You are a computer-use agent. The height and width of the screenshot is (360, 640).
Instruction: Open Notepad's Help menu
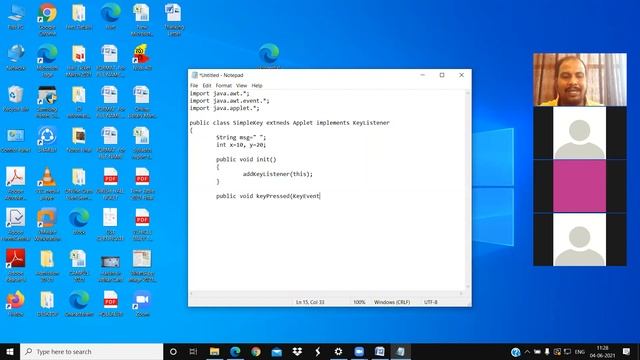257,86
